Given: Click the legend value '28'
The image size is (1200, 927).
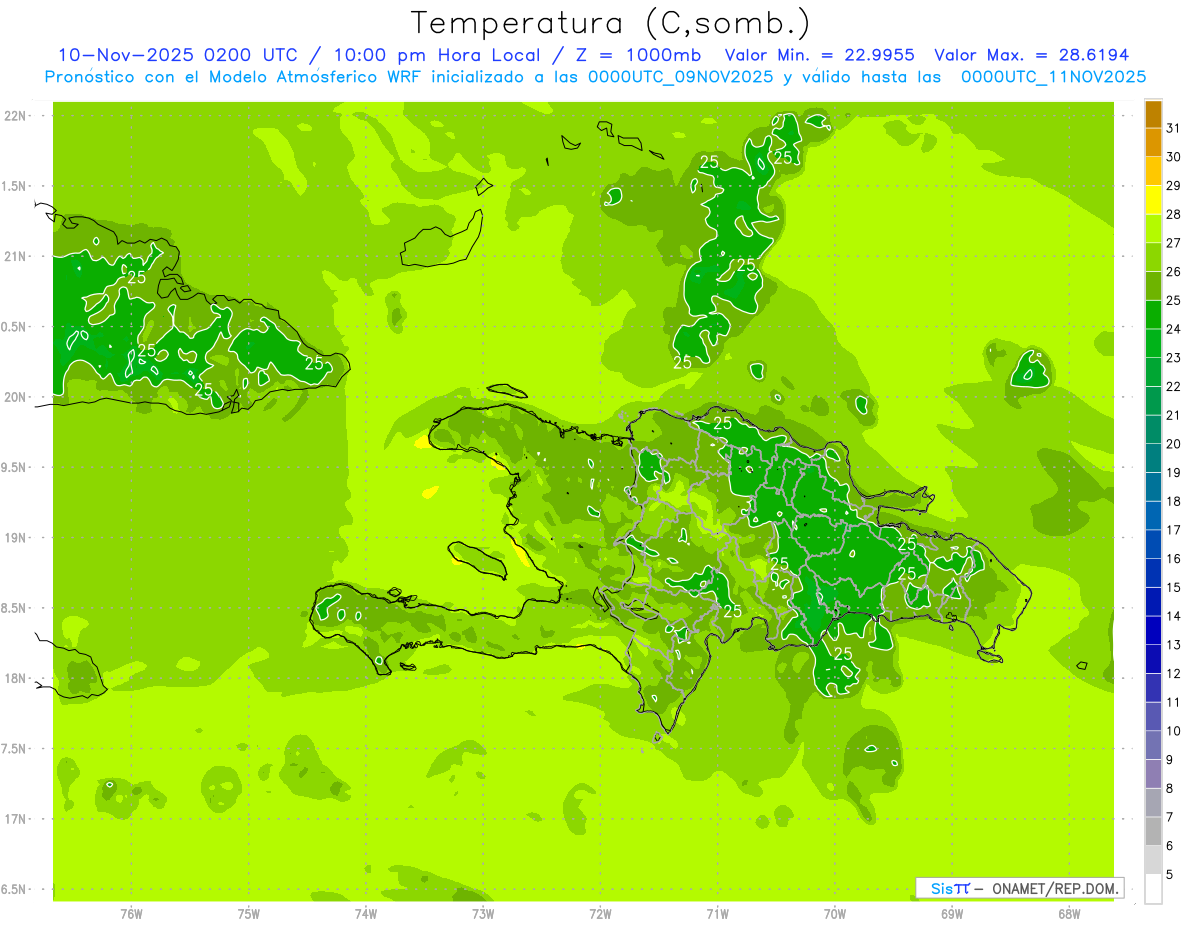Looking at the screenshot, I should (1174, 214).
